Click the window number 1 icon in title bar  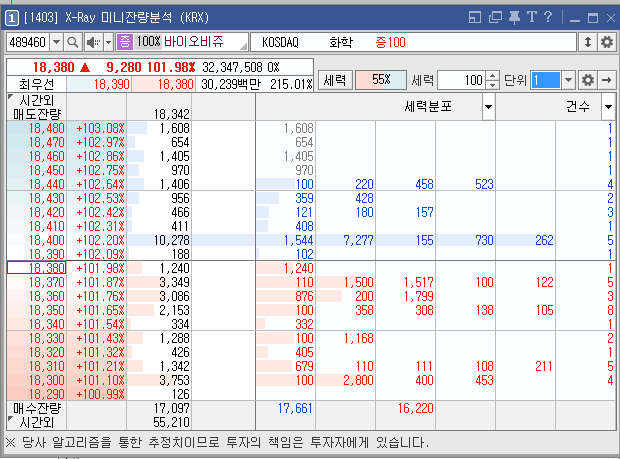pyautogui.click(x=12, y=18)
